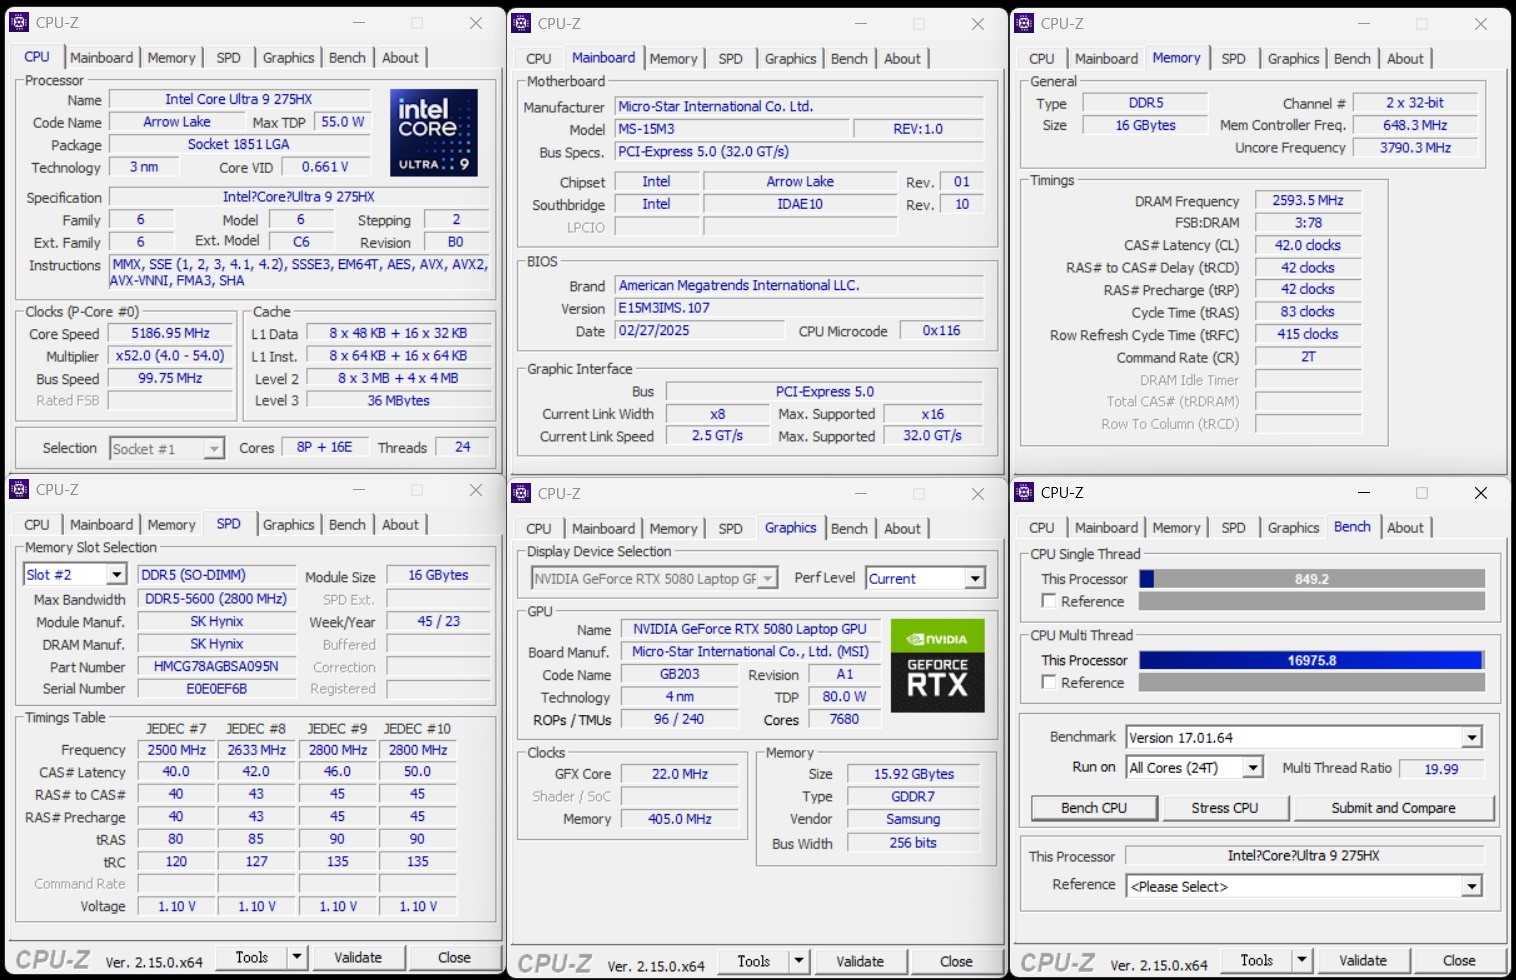
Task: Click single thread score bar 849.2
Action: (1311, 579)
